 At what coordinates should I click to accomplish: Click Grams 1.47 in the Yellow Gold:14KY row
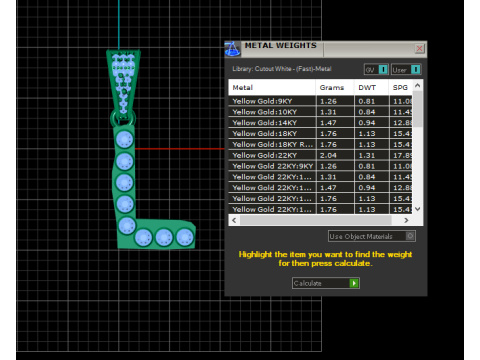point(328,123)
